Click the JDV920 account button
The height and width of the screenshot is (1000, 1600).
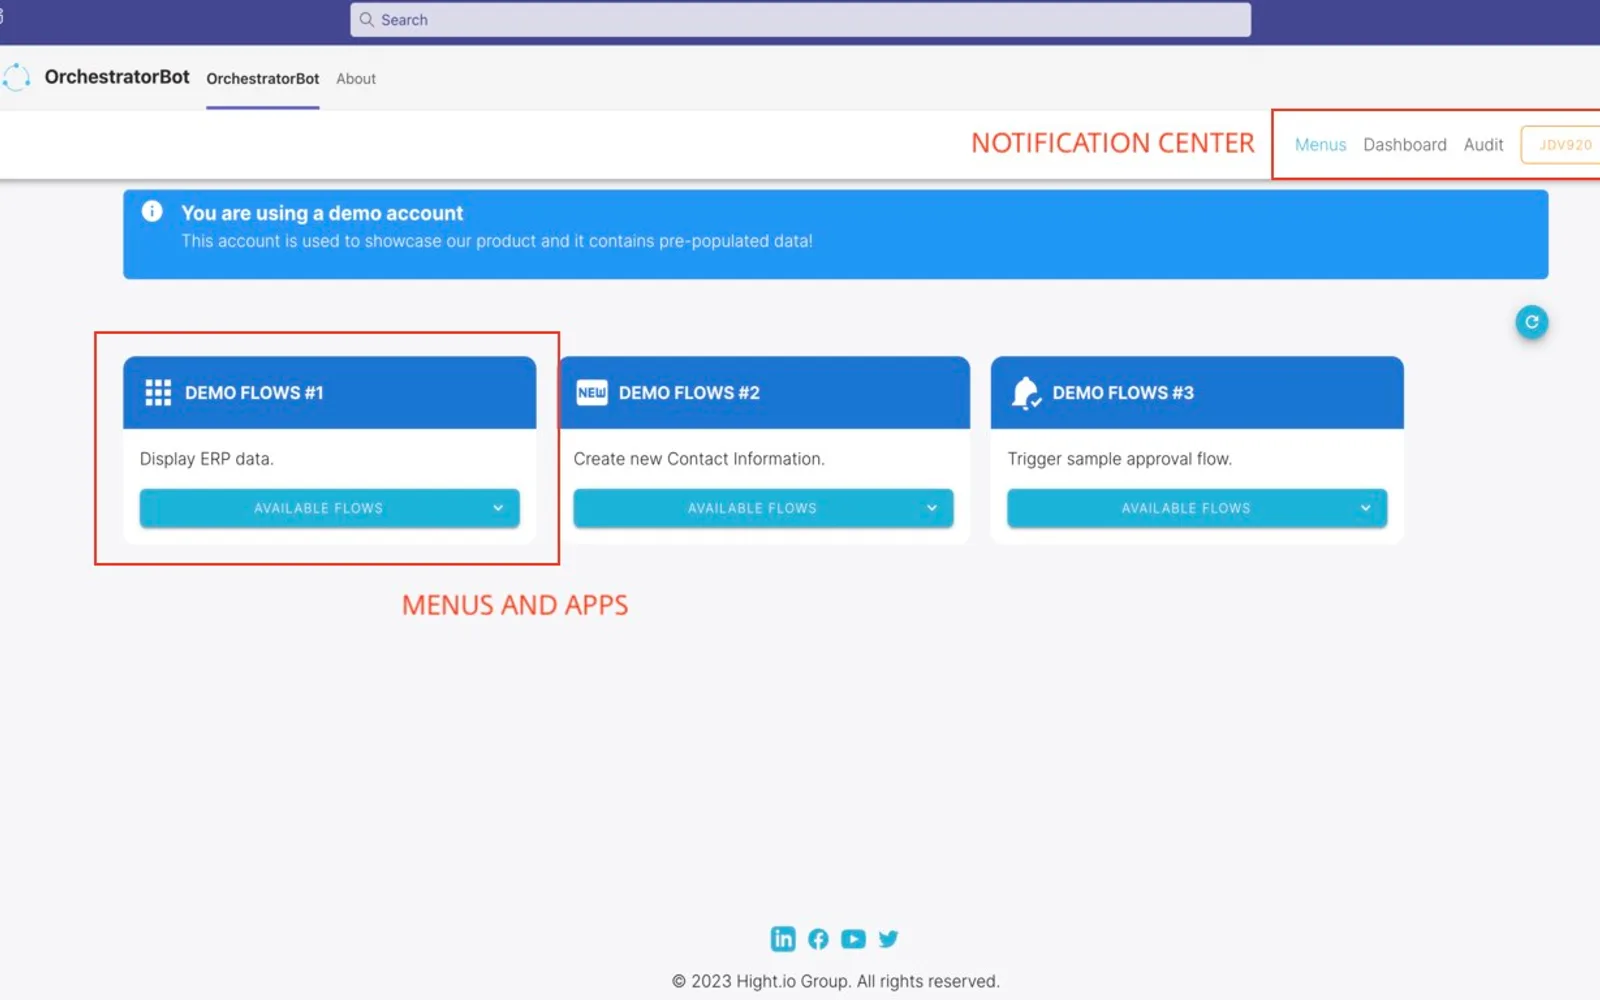(x=1561, y=145)
